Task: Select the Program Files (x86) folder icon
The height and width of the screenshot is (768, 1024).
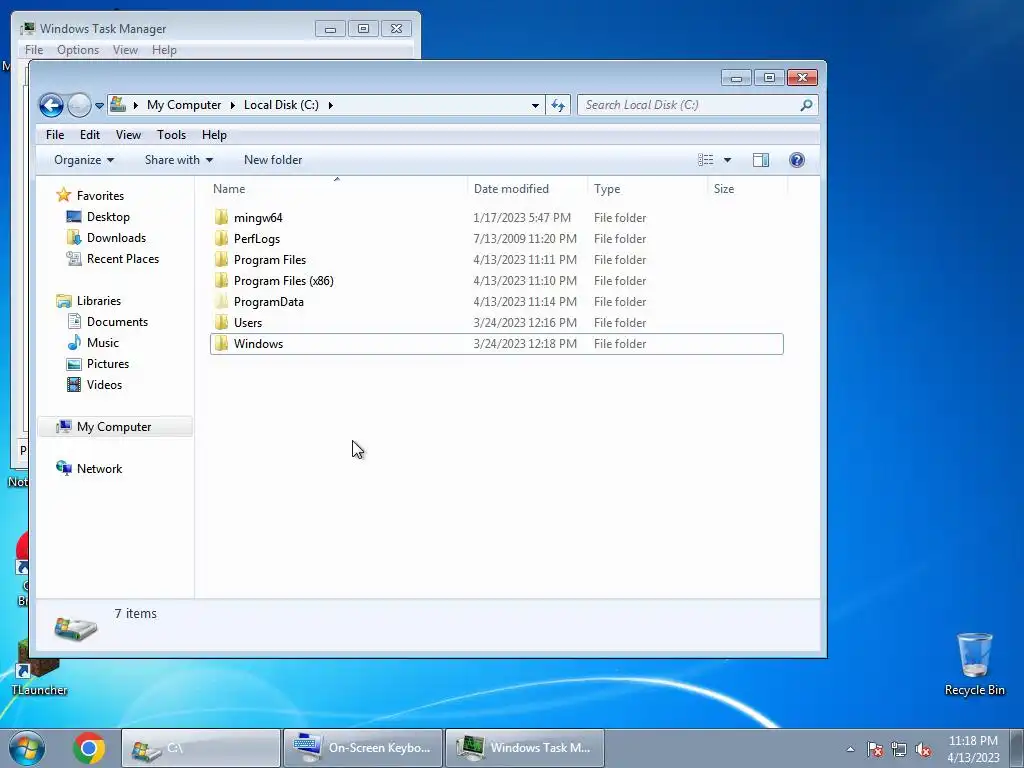Action: point(221,280)
